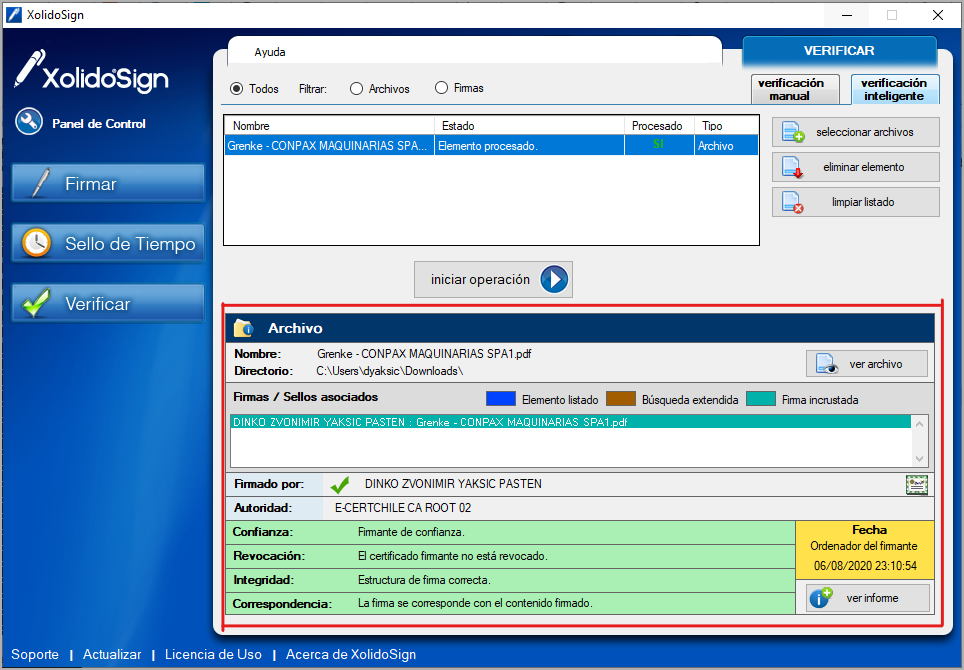Viewport: 964px width, 670px height.
Task: Select DINKO ZVONIMIR YAKSIC PASTEN signature entry
Action: [x=571, y=422]
